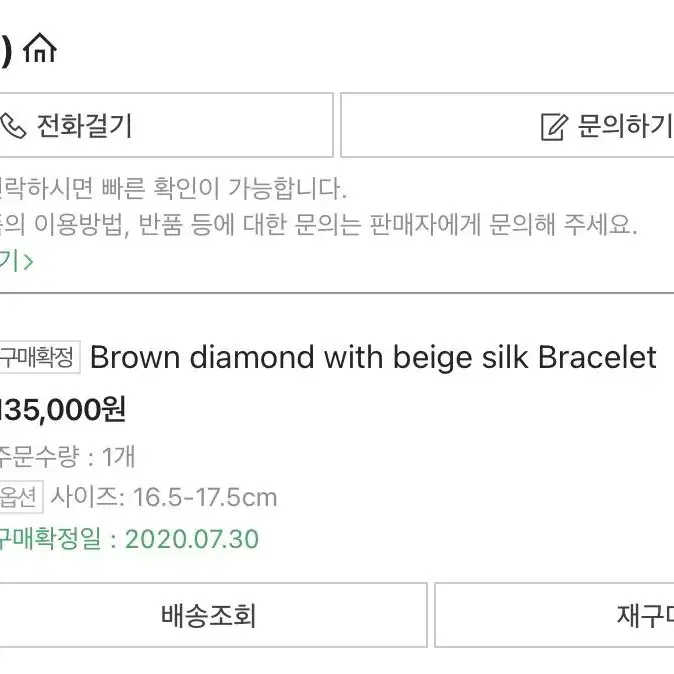This screenshot has width=674, height=674.
Task: Select the 사이즈: 16.5-17.5cm option text
Action: 164,497
